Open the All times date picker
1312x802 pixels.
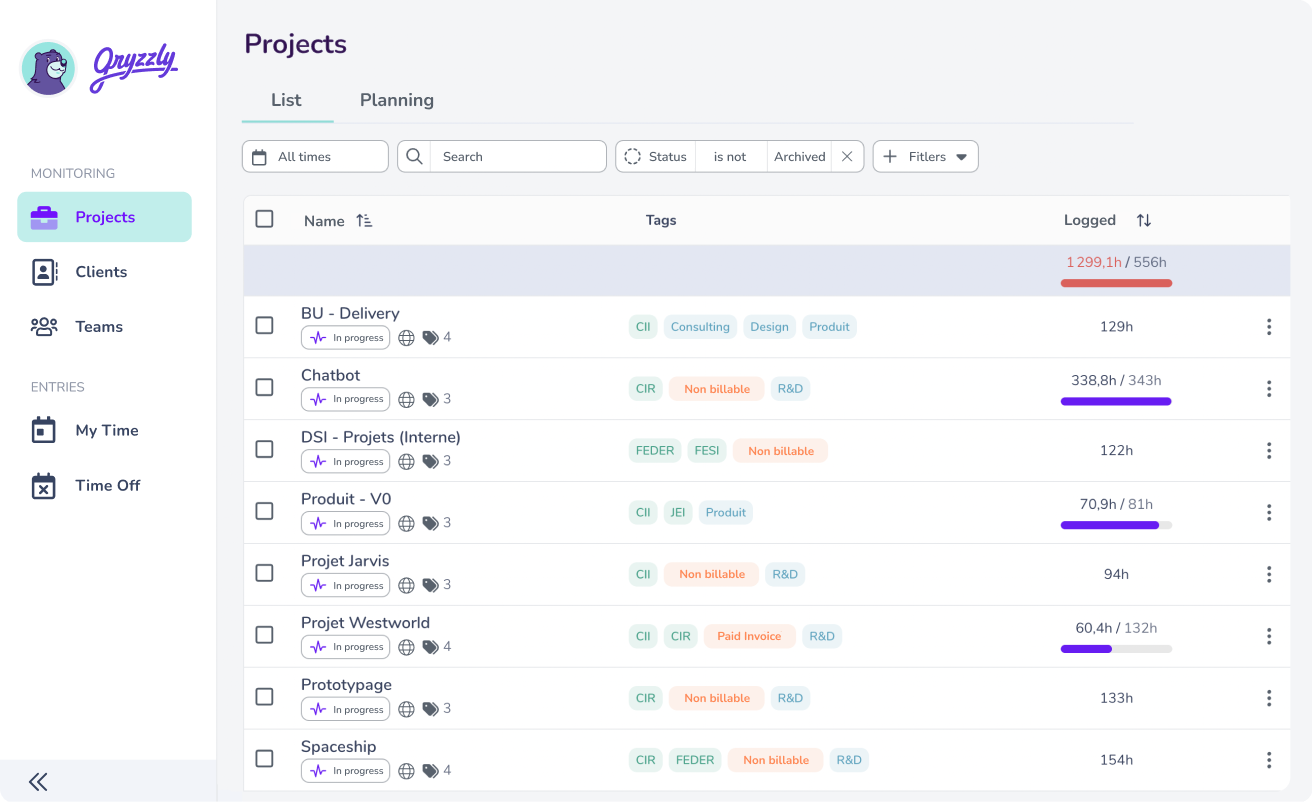(x=315, y=157)
